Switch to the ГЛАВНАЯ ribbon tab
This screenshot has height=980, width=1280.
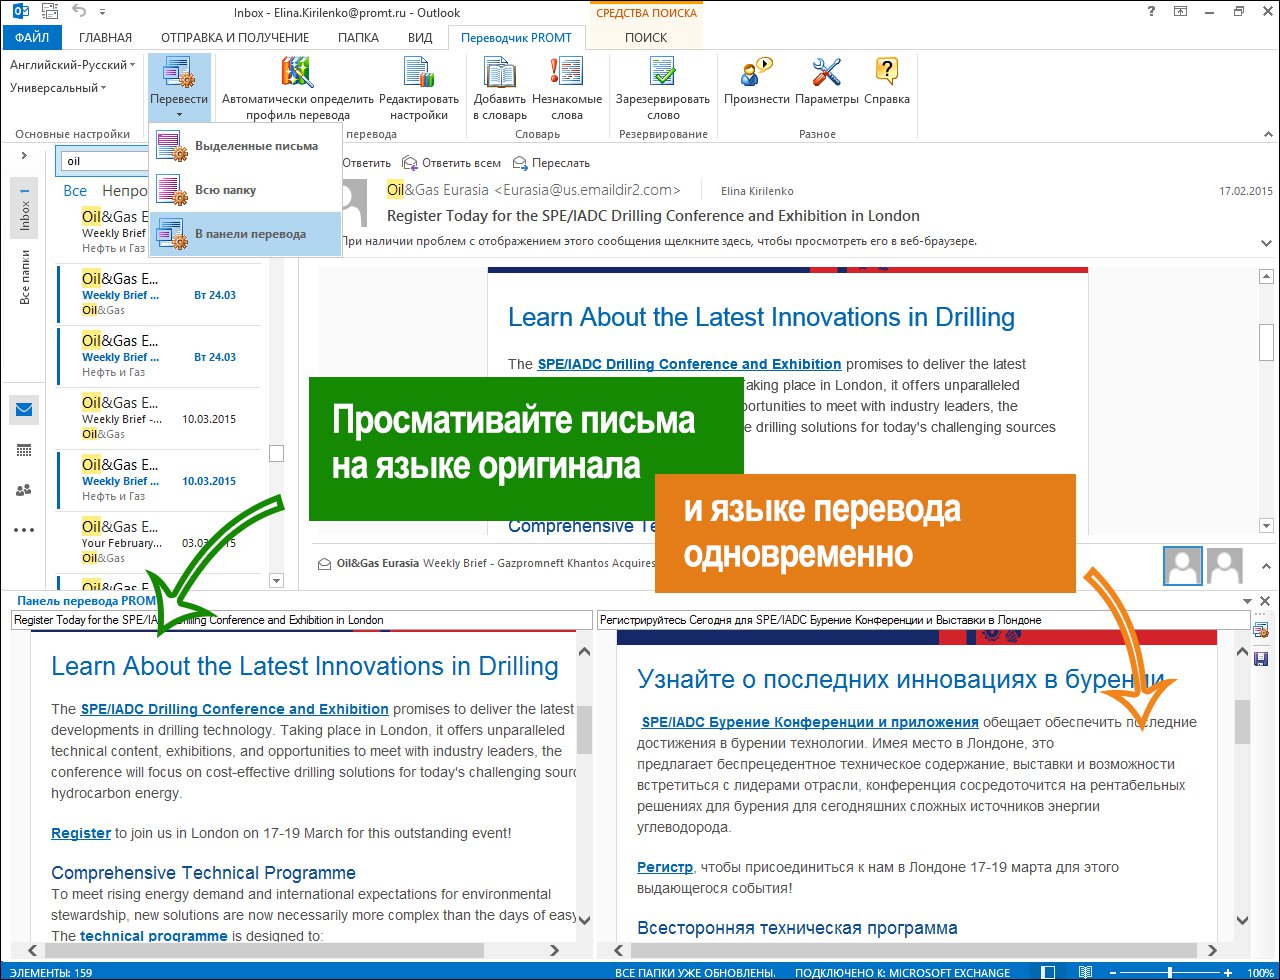click(x=105, y=38)
